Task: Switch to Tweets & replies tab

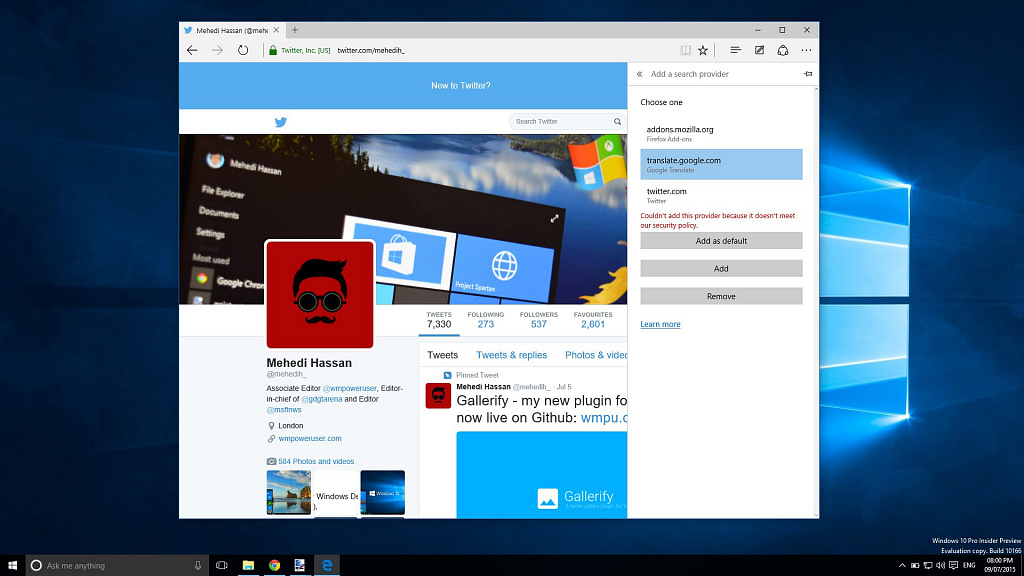Action: (511, 355)
